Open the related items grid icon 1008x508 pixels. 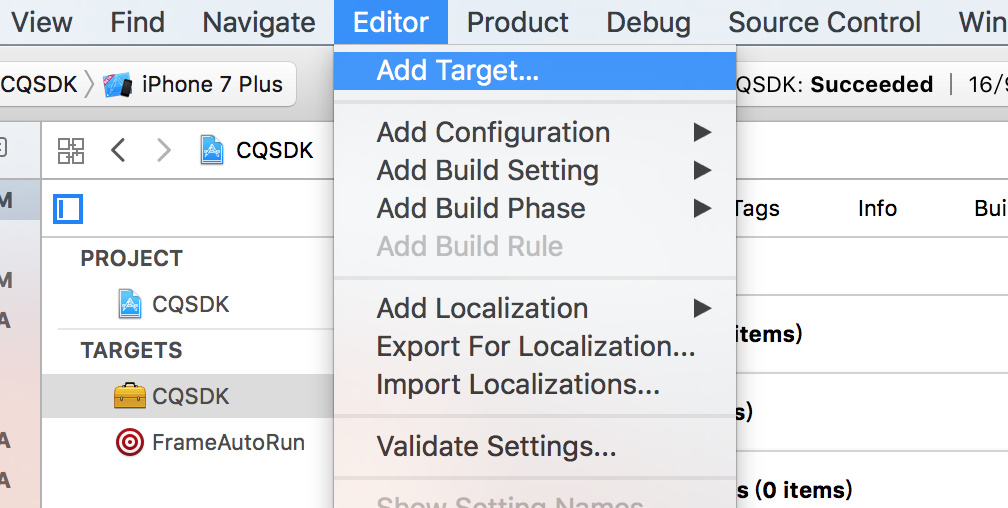[71, 150]
